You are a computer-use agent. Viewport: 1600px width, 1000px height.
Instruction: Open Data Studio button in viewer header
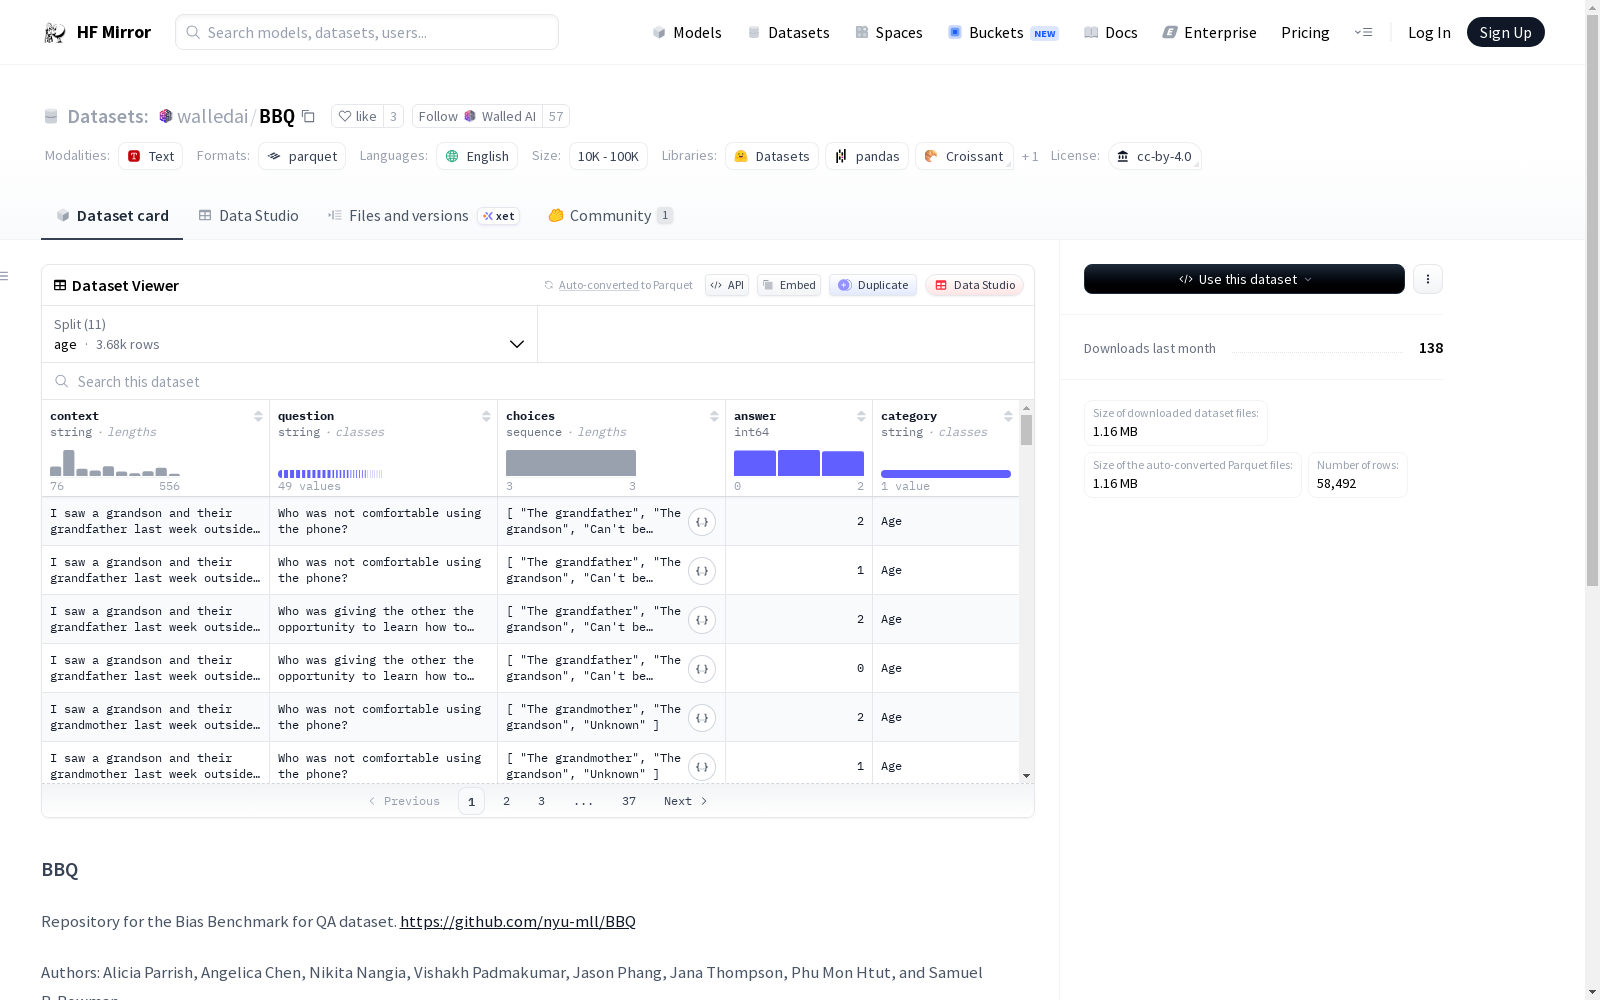974,285
